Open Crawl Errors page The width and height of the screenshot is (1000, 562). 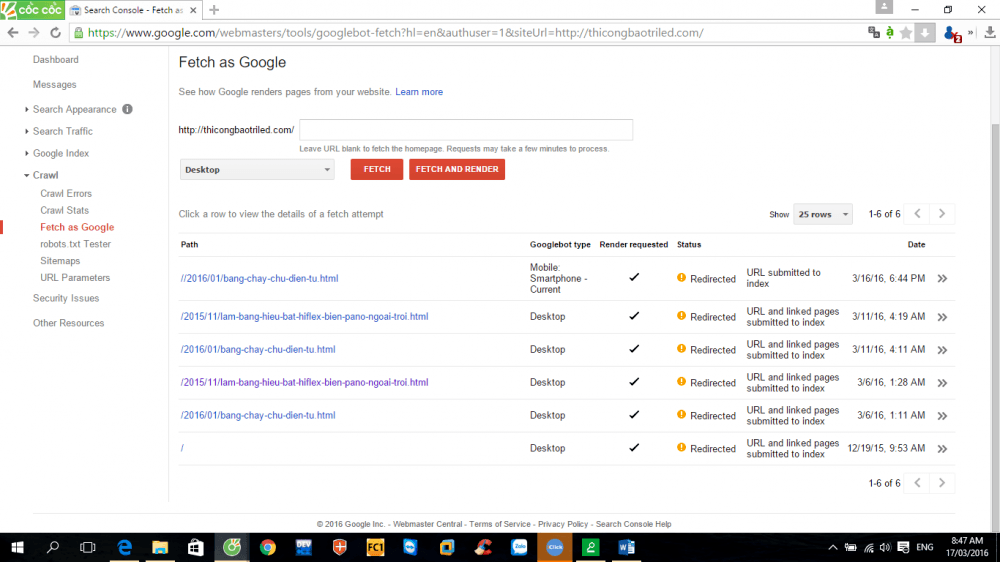click(66, 193)
